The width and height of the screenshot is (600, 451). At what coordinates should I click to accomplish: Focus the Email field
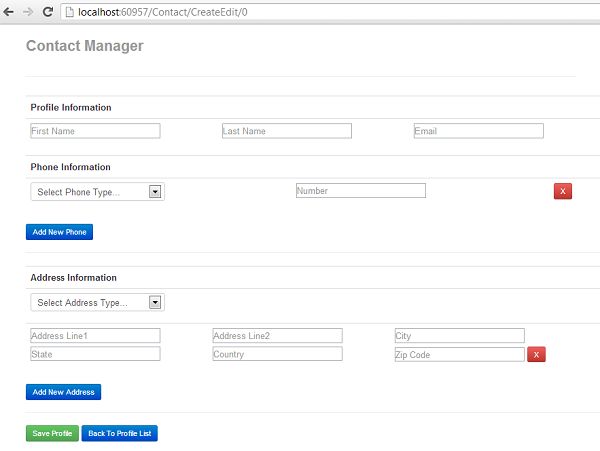click(x=478, y=131)
